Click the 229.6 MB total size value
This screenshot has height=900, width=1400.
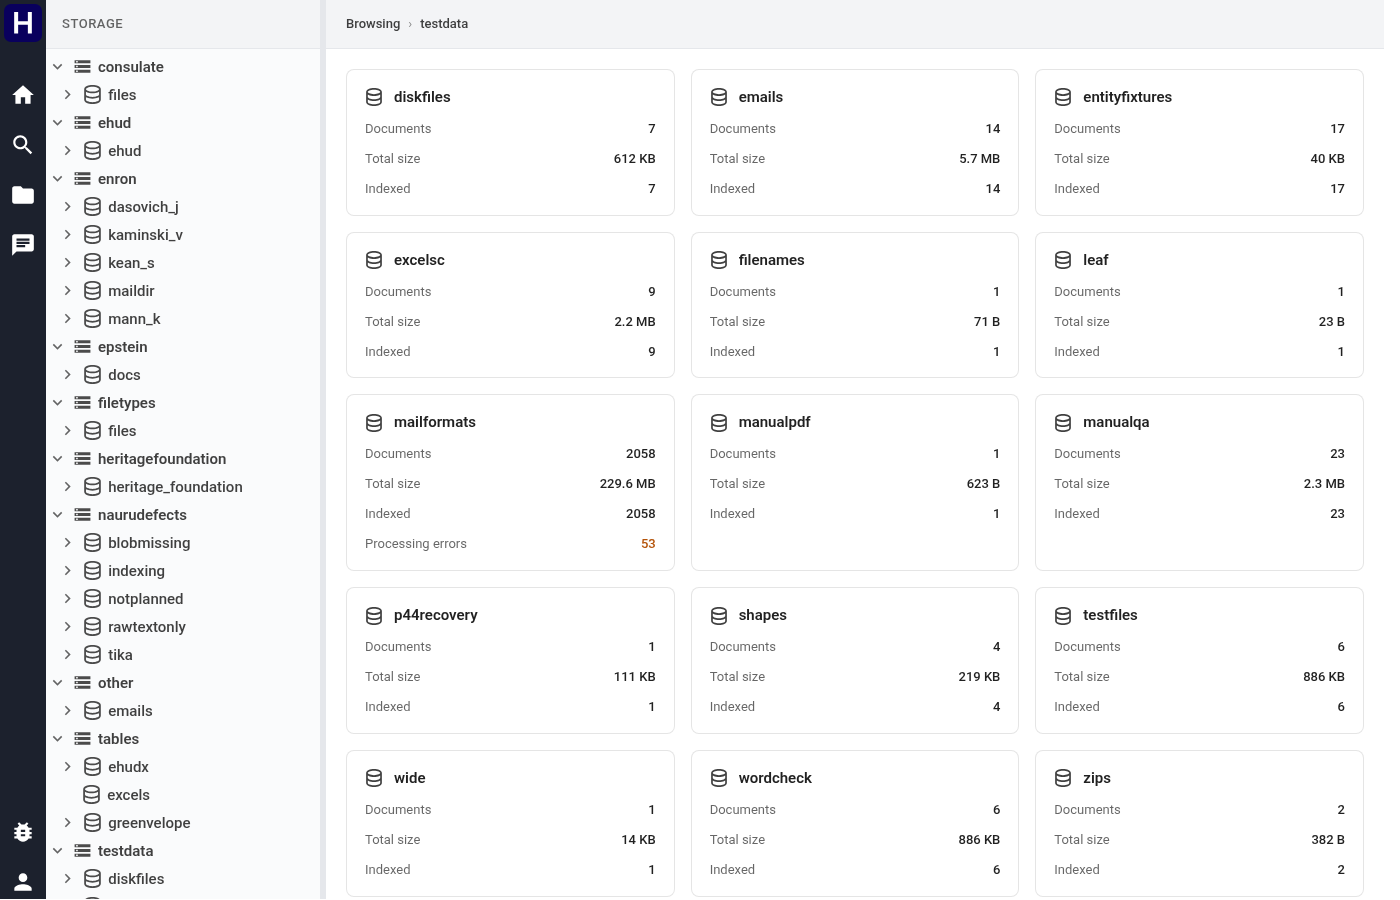click(x=628, y=484)
